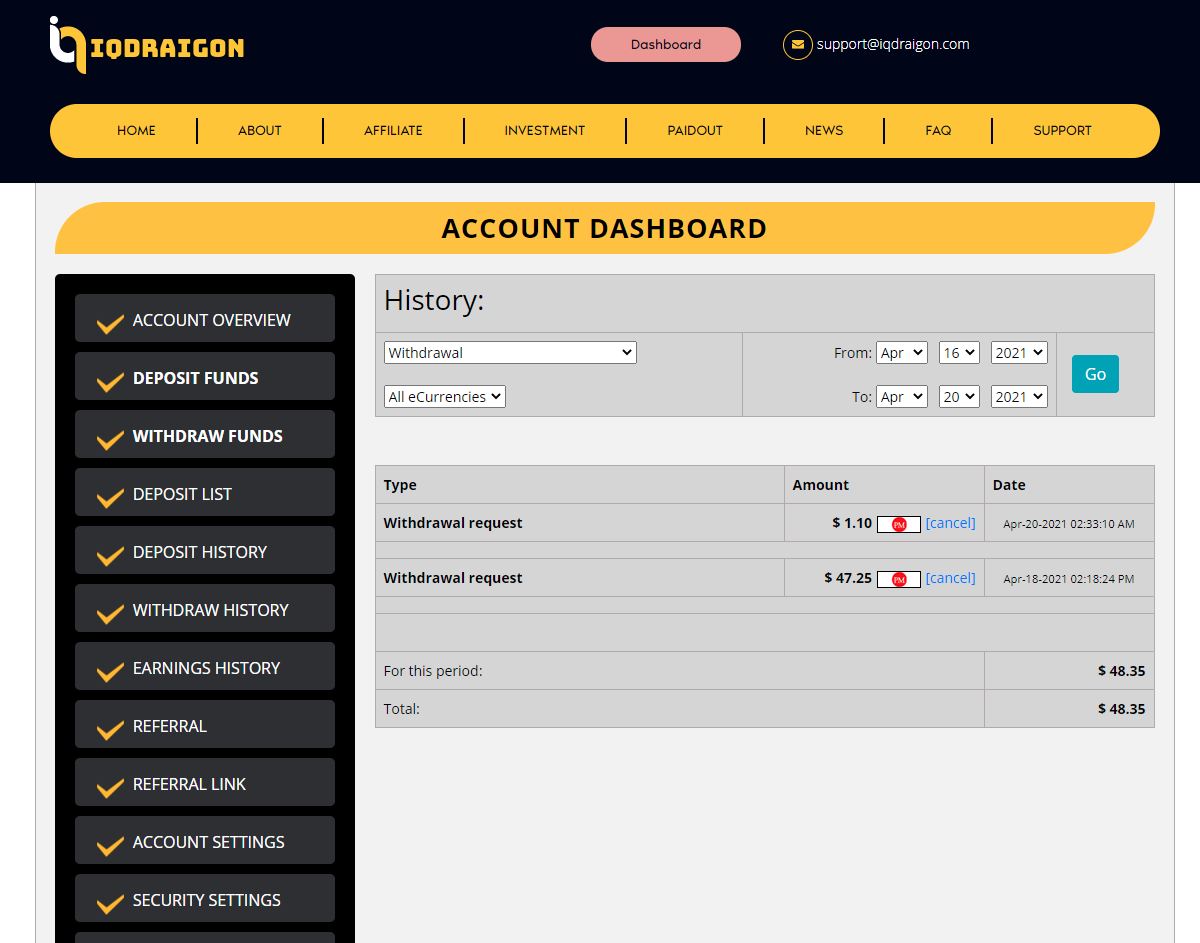Click checkmark icon beside Account Overview
The height and width of the screenshot is (943, 1200).
coord(110,324)
